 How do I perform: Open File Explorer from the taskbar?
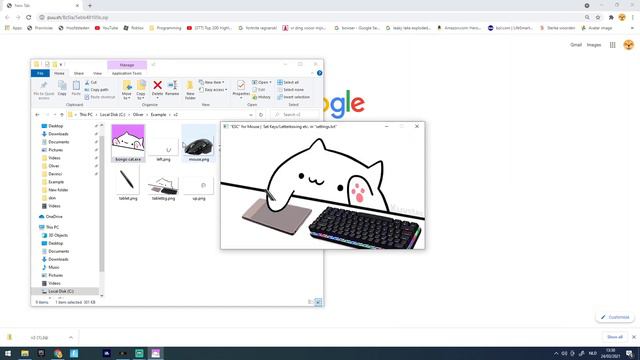click(x=25, y=353)
